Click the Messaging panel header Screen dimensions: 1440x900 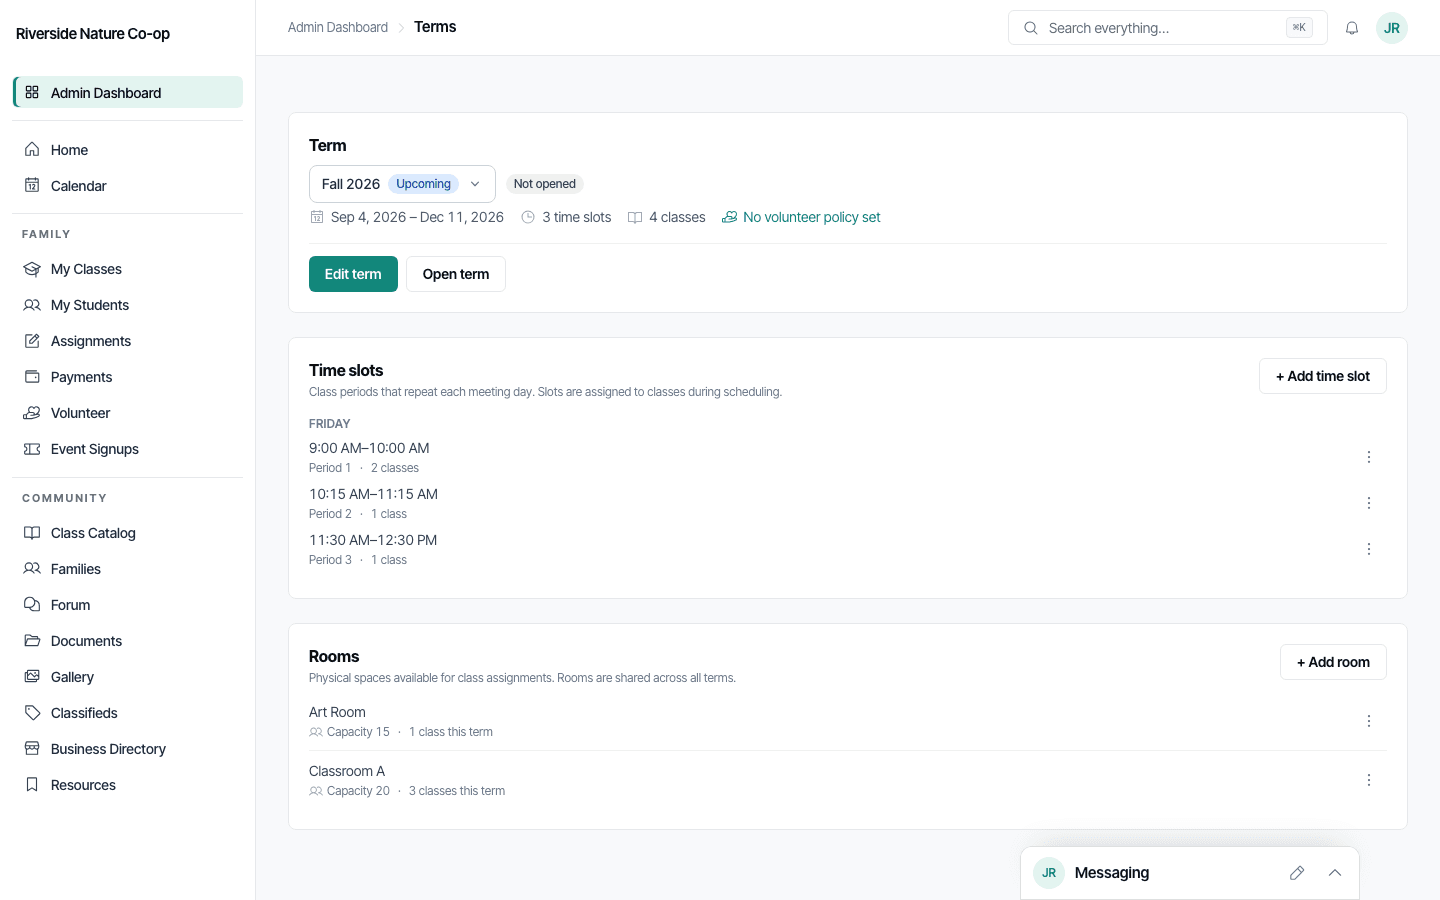point(1190,873)
